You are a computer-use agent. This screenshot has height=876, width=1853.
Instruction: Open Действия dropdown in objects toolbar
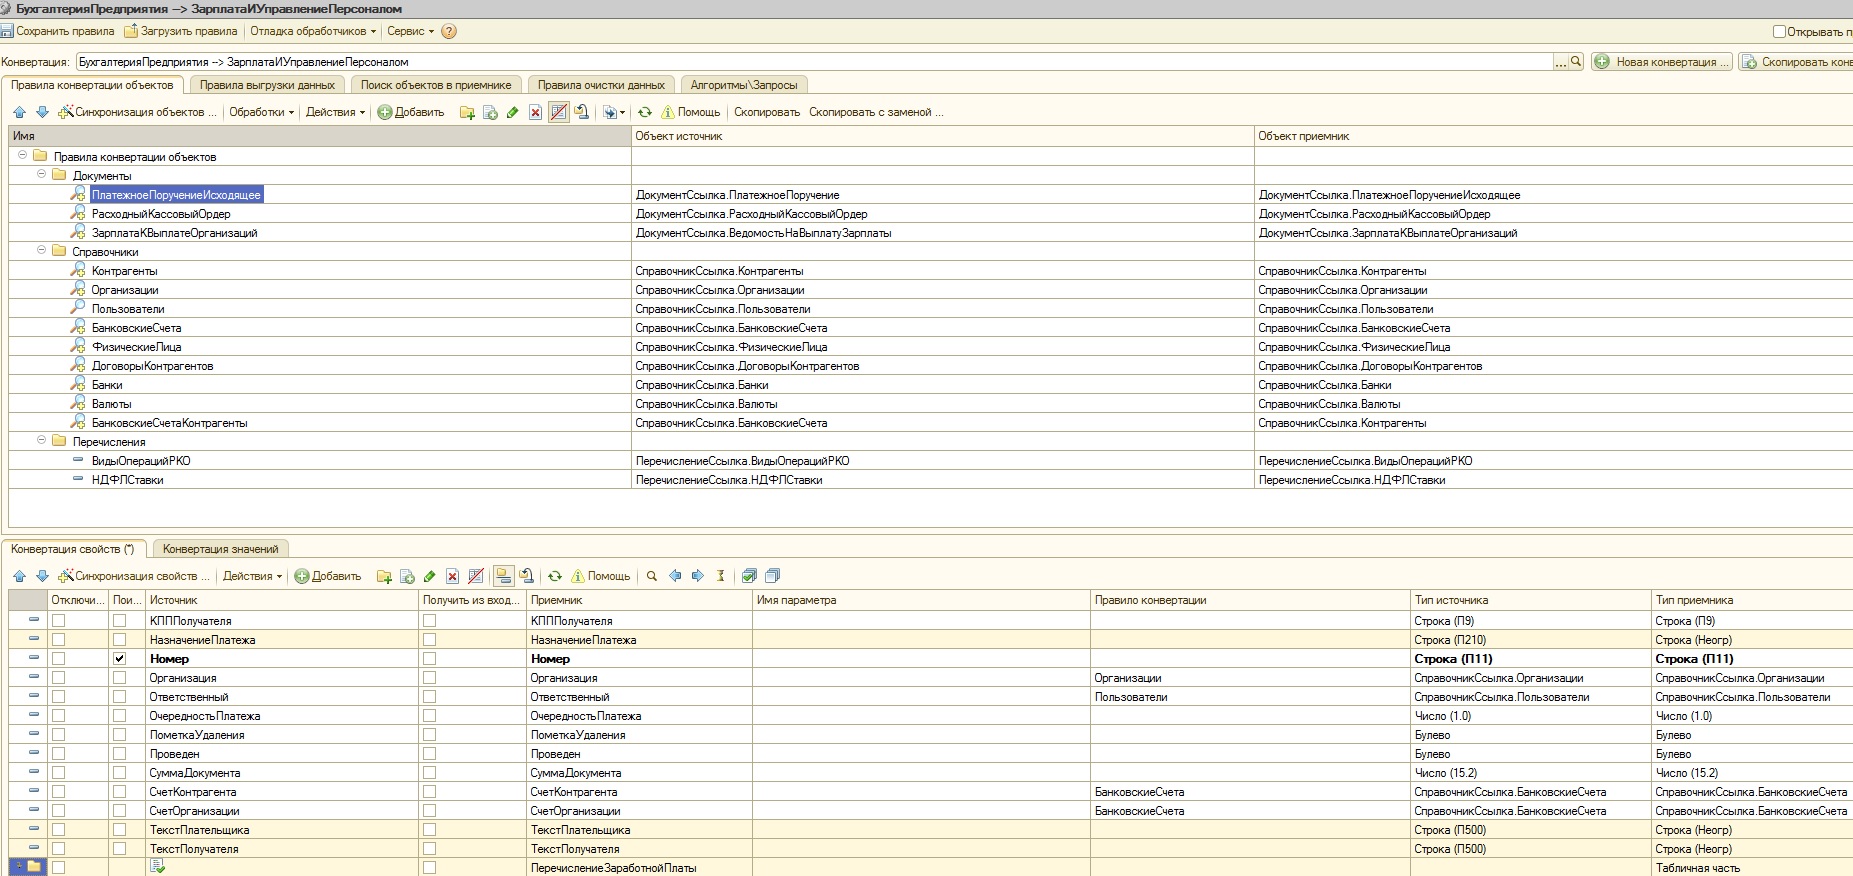[335, 112]
